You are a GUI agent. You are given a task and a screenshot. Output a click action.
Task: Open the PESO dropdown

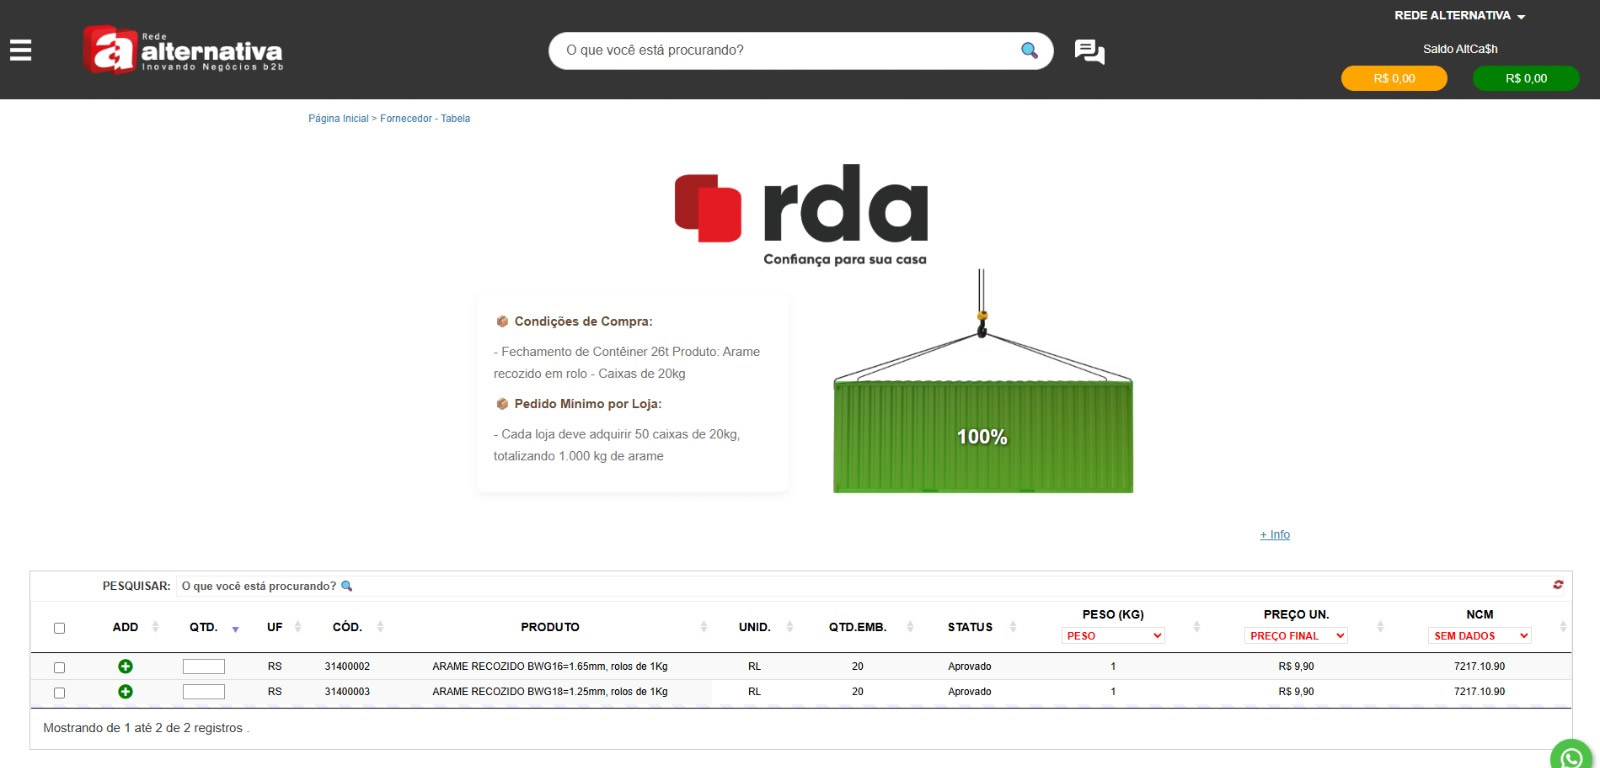[x=1113, y=636]
